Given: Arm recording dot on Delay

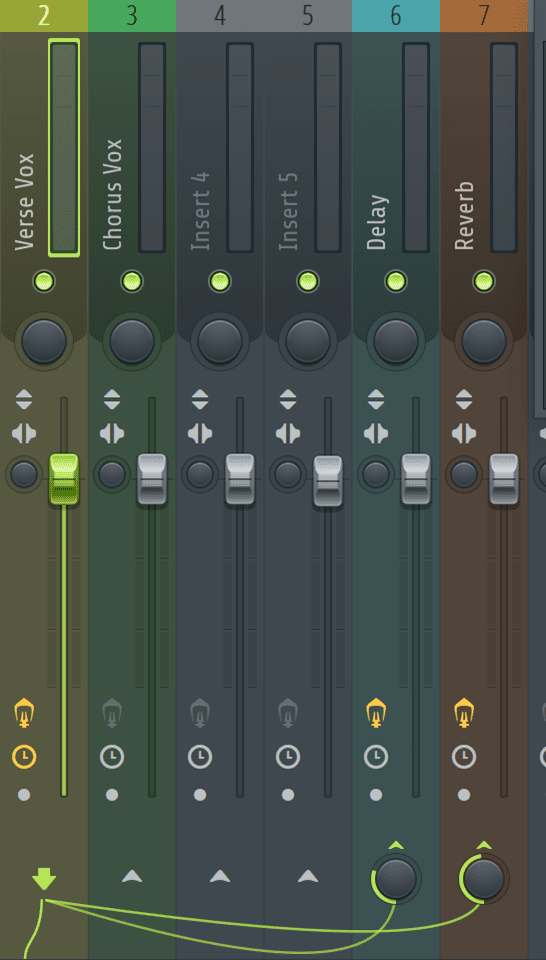Looking at the screenshot, I should click(x=376, y=795).
